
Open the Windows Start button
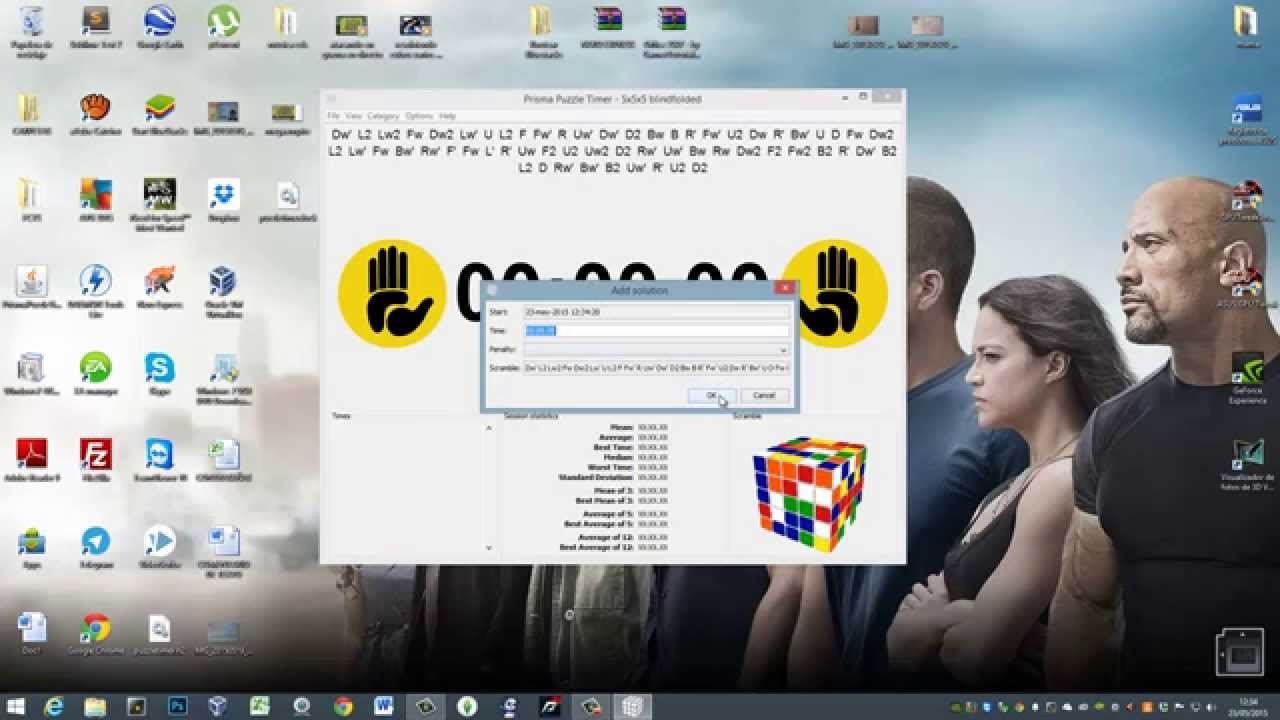pos(18,706)
